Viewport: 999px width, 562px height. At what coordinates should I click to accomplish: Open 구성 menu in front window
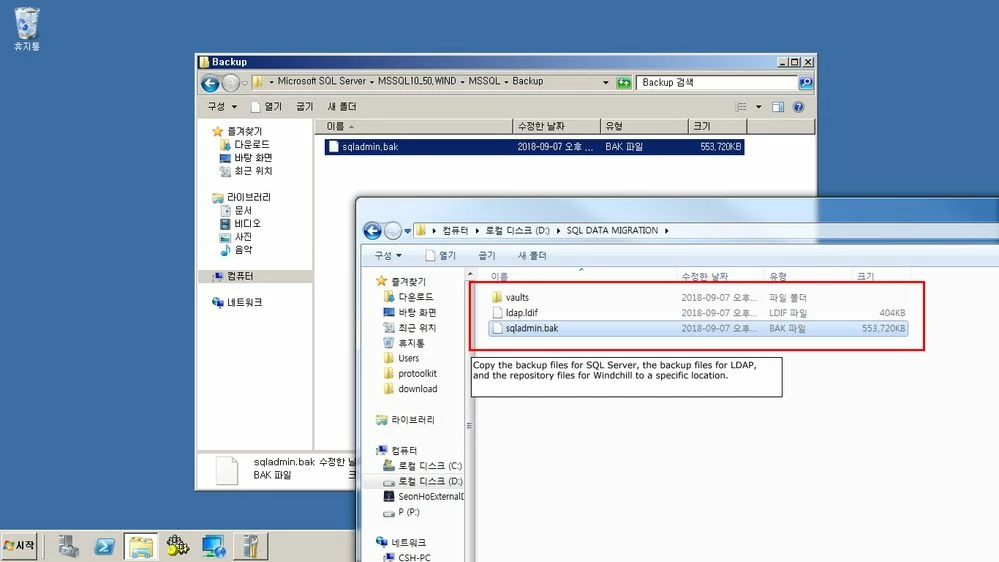[x=388, y=256]
